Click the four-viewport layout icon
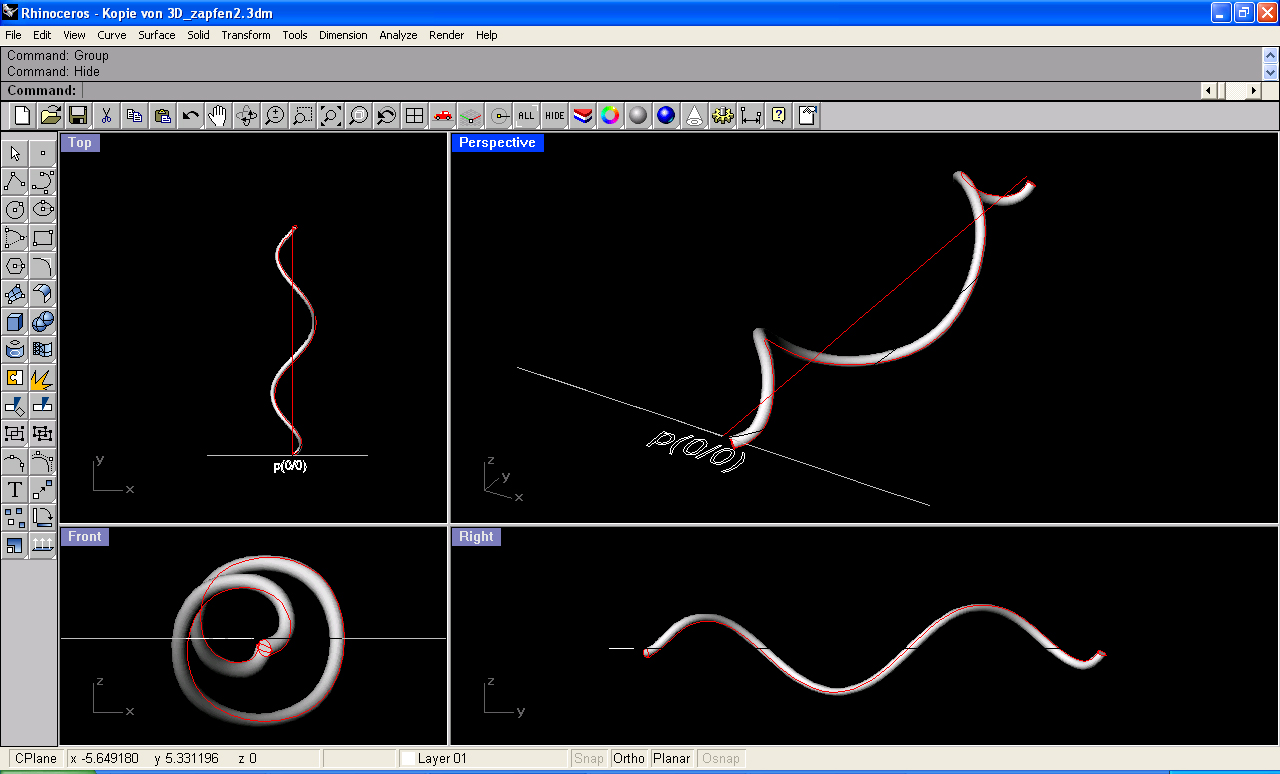Image resolution: width=1280 pixels, height=774 pixels. (x=414, y=116)
